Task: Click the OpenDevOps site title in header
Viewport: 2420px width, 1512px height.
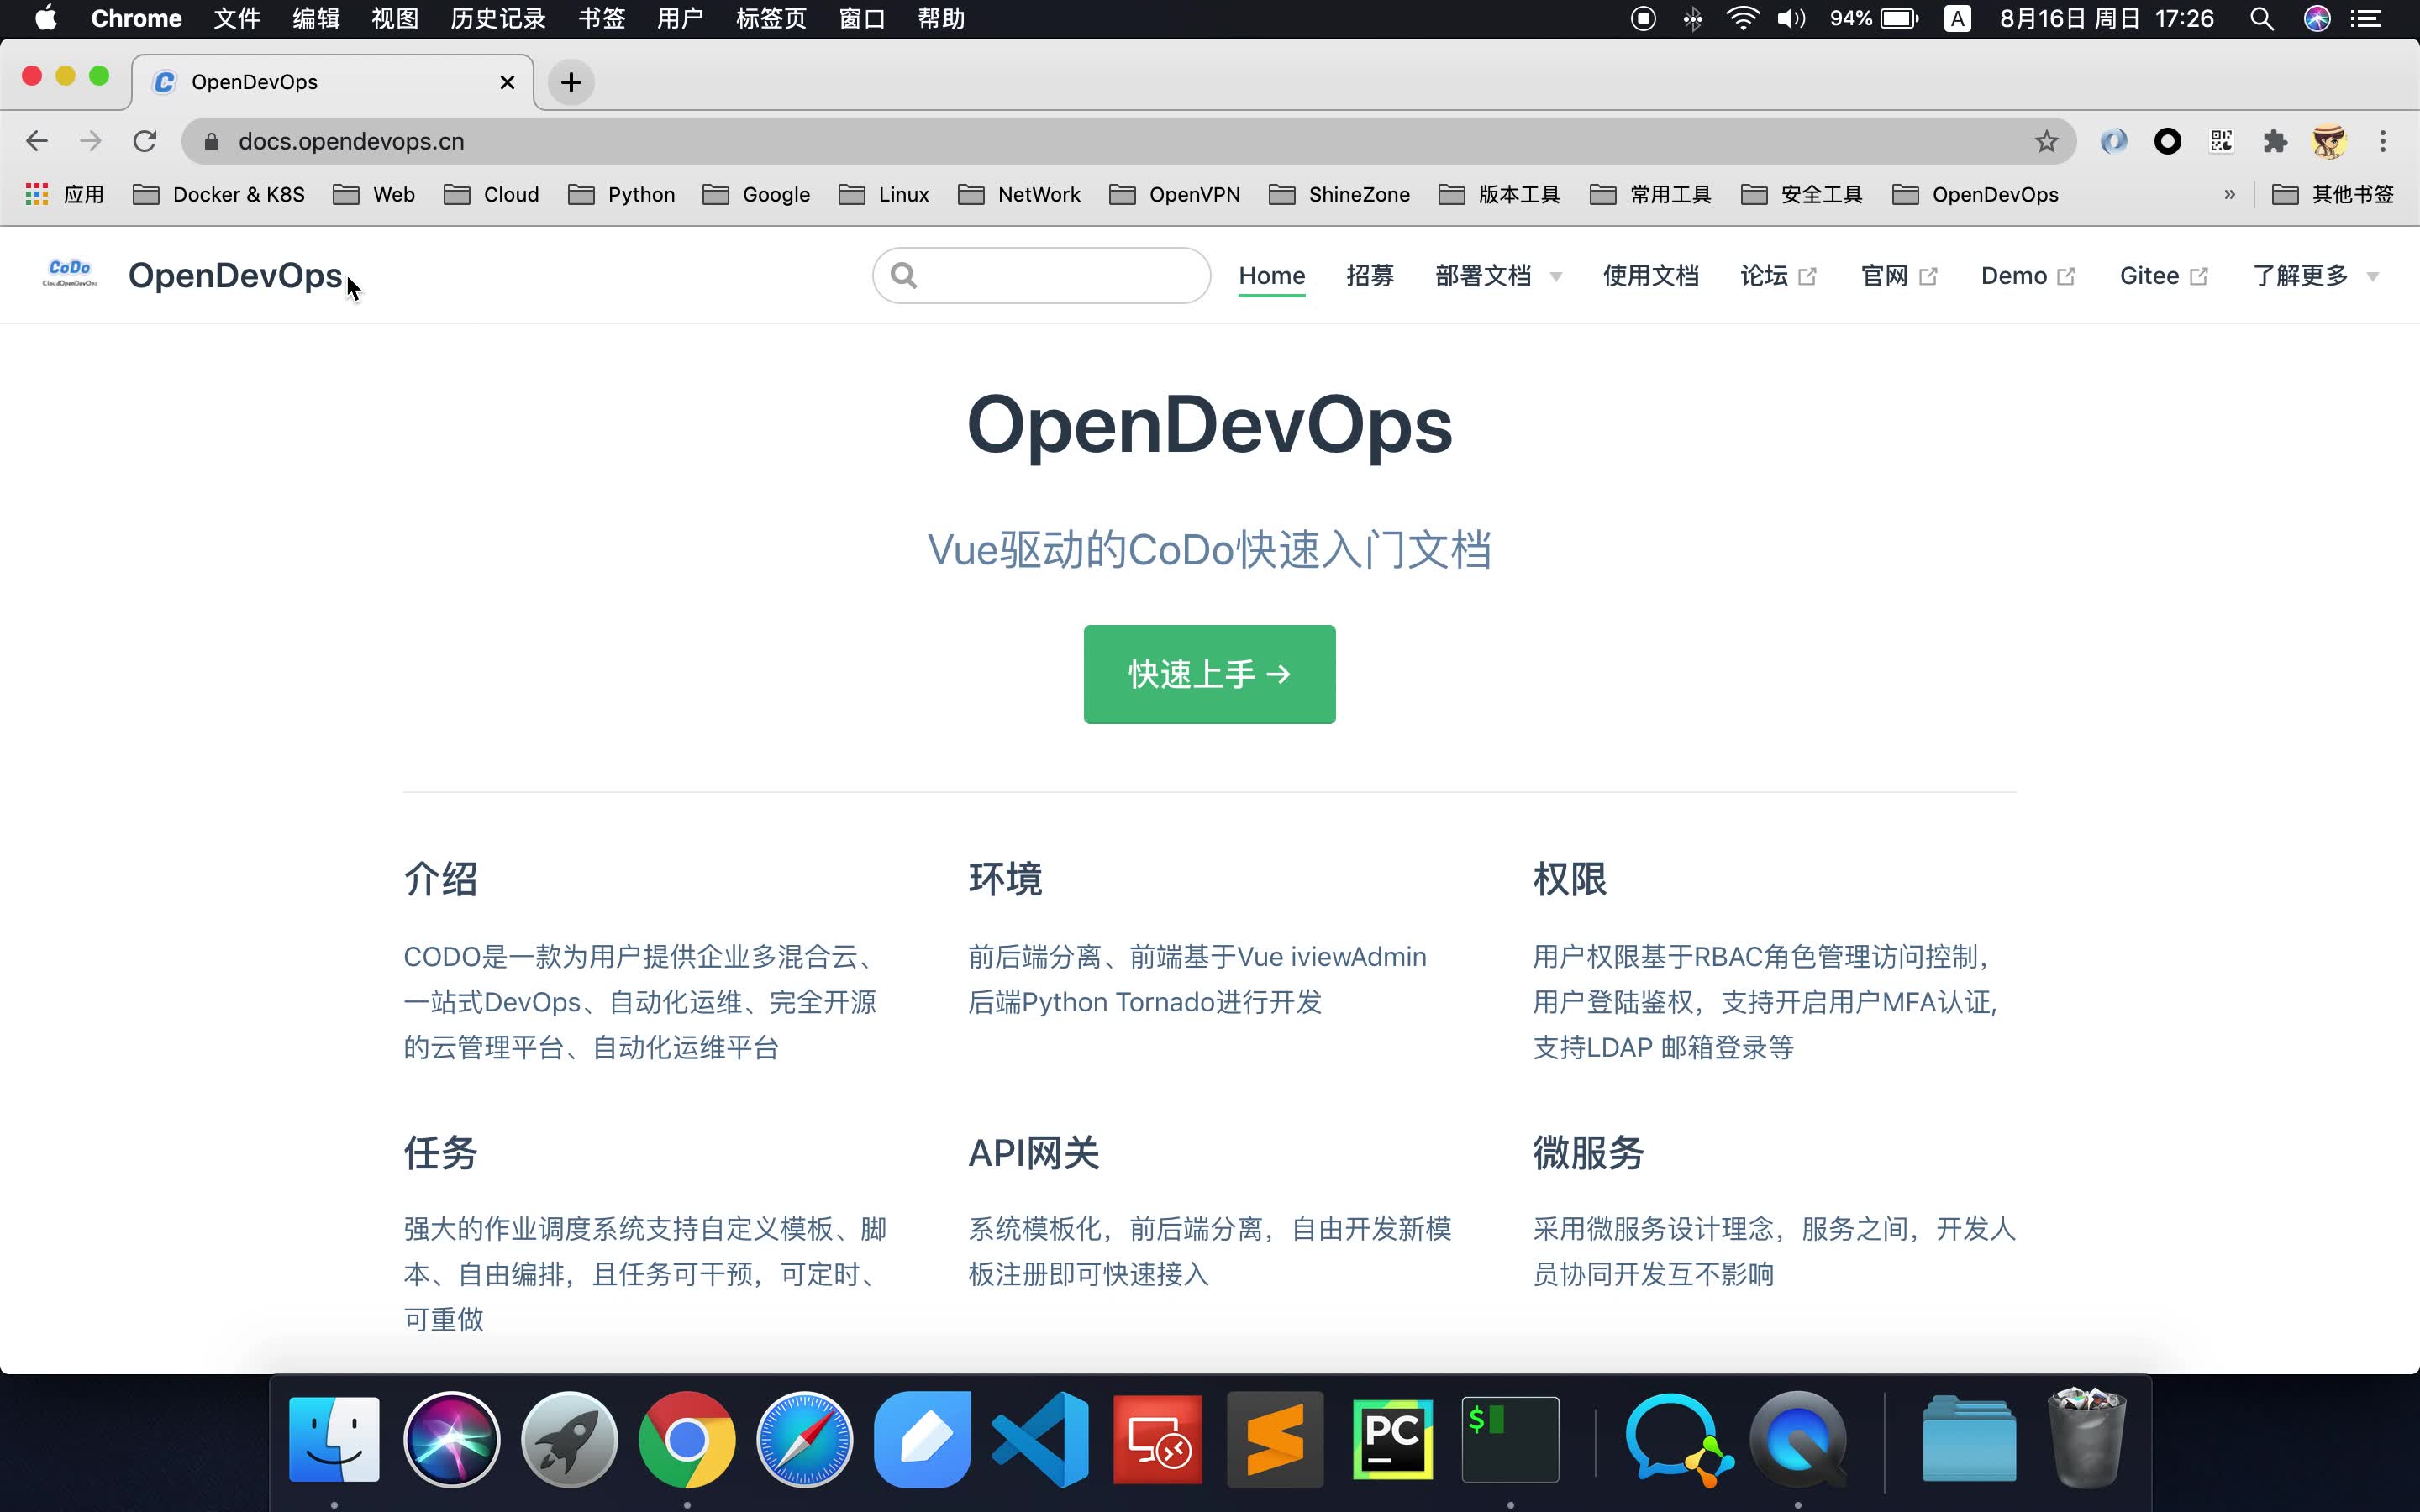Action: point(235,276)
